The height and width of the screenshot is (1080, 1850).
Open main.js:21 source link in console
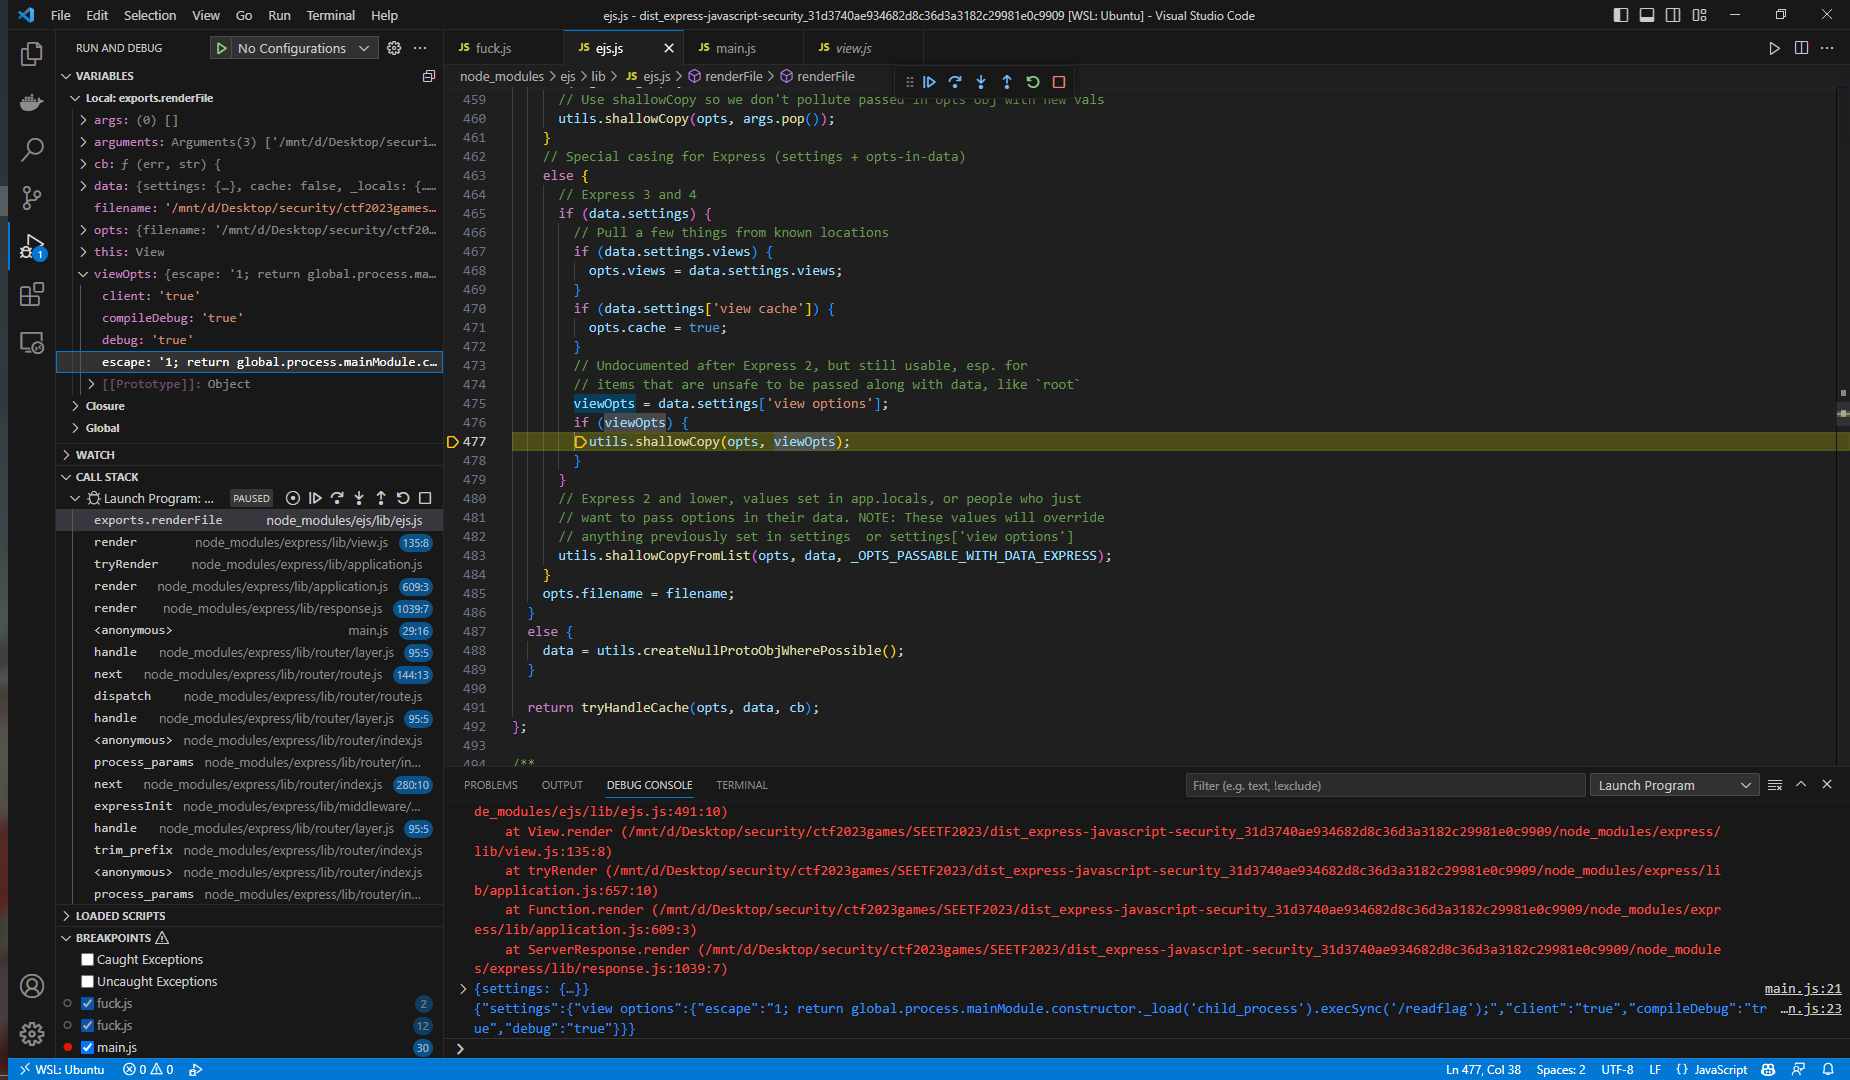[1803, 989]
